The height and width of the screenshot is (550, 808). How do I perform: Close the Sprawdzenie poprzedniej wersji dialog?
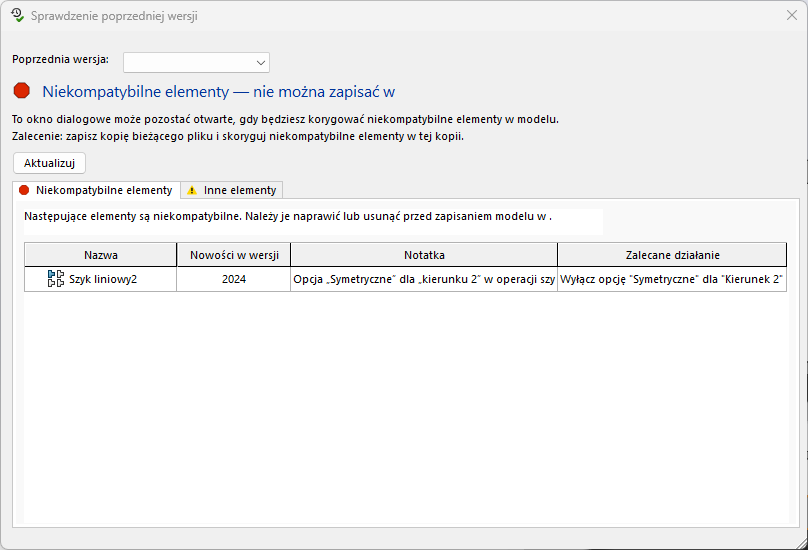point(791,15)
